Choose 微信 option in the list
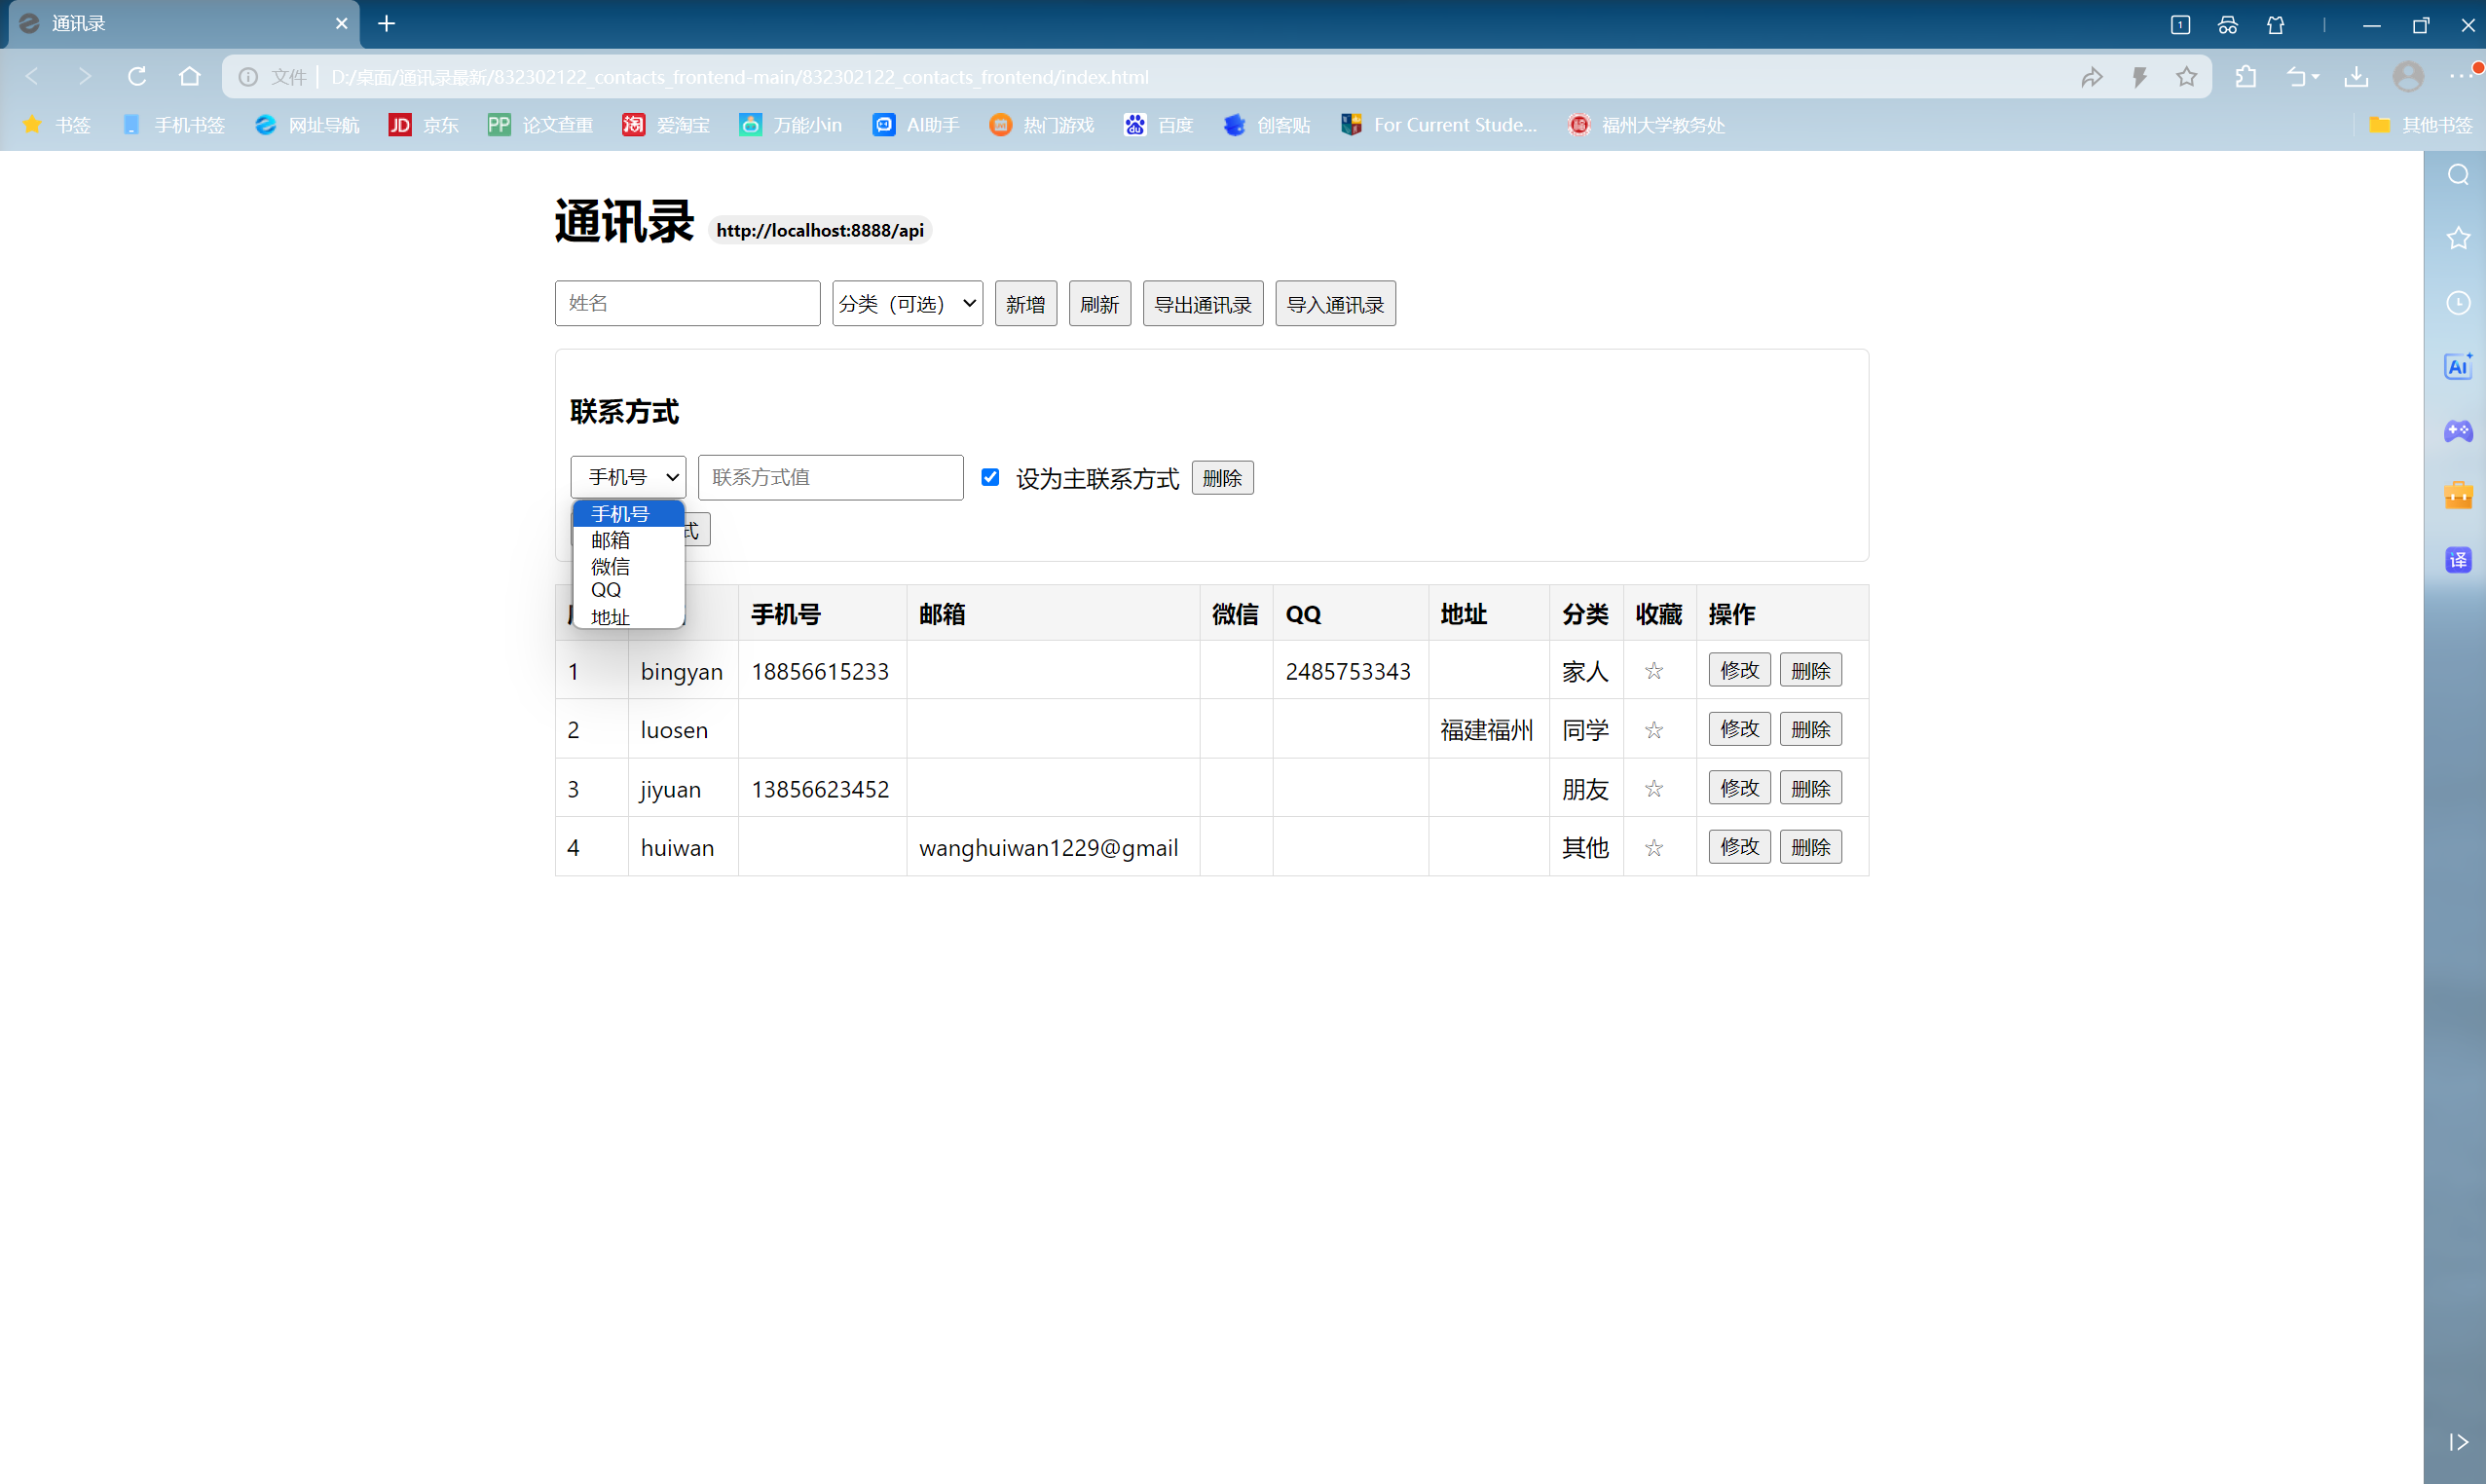 [611, 566]
